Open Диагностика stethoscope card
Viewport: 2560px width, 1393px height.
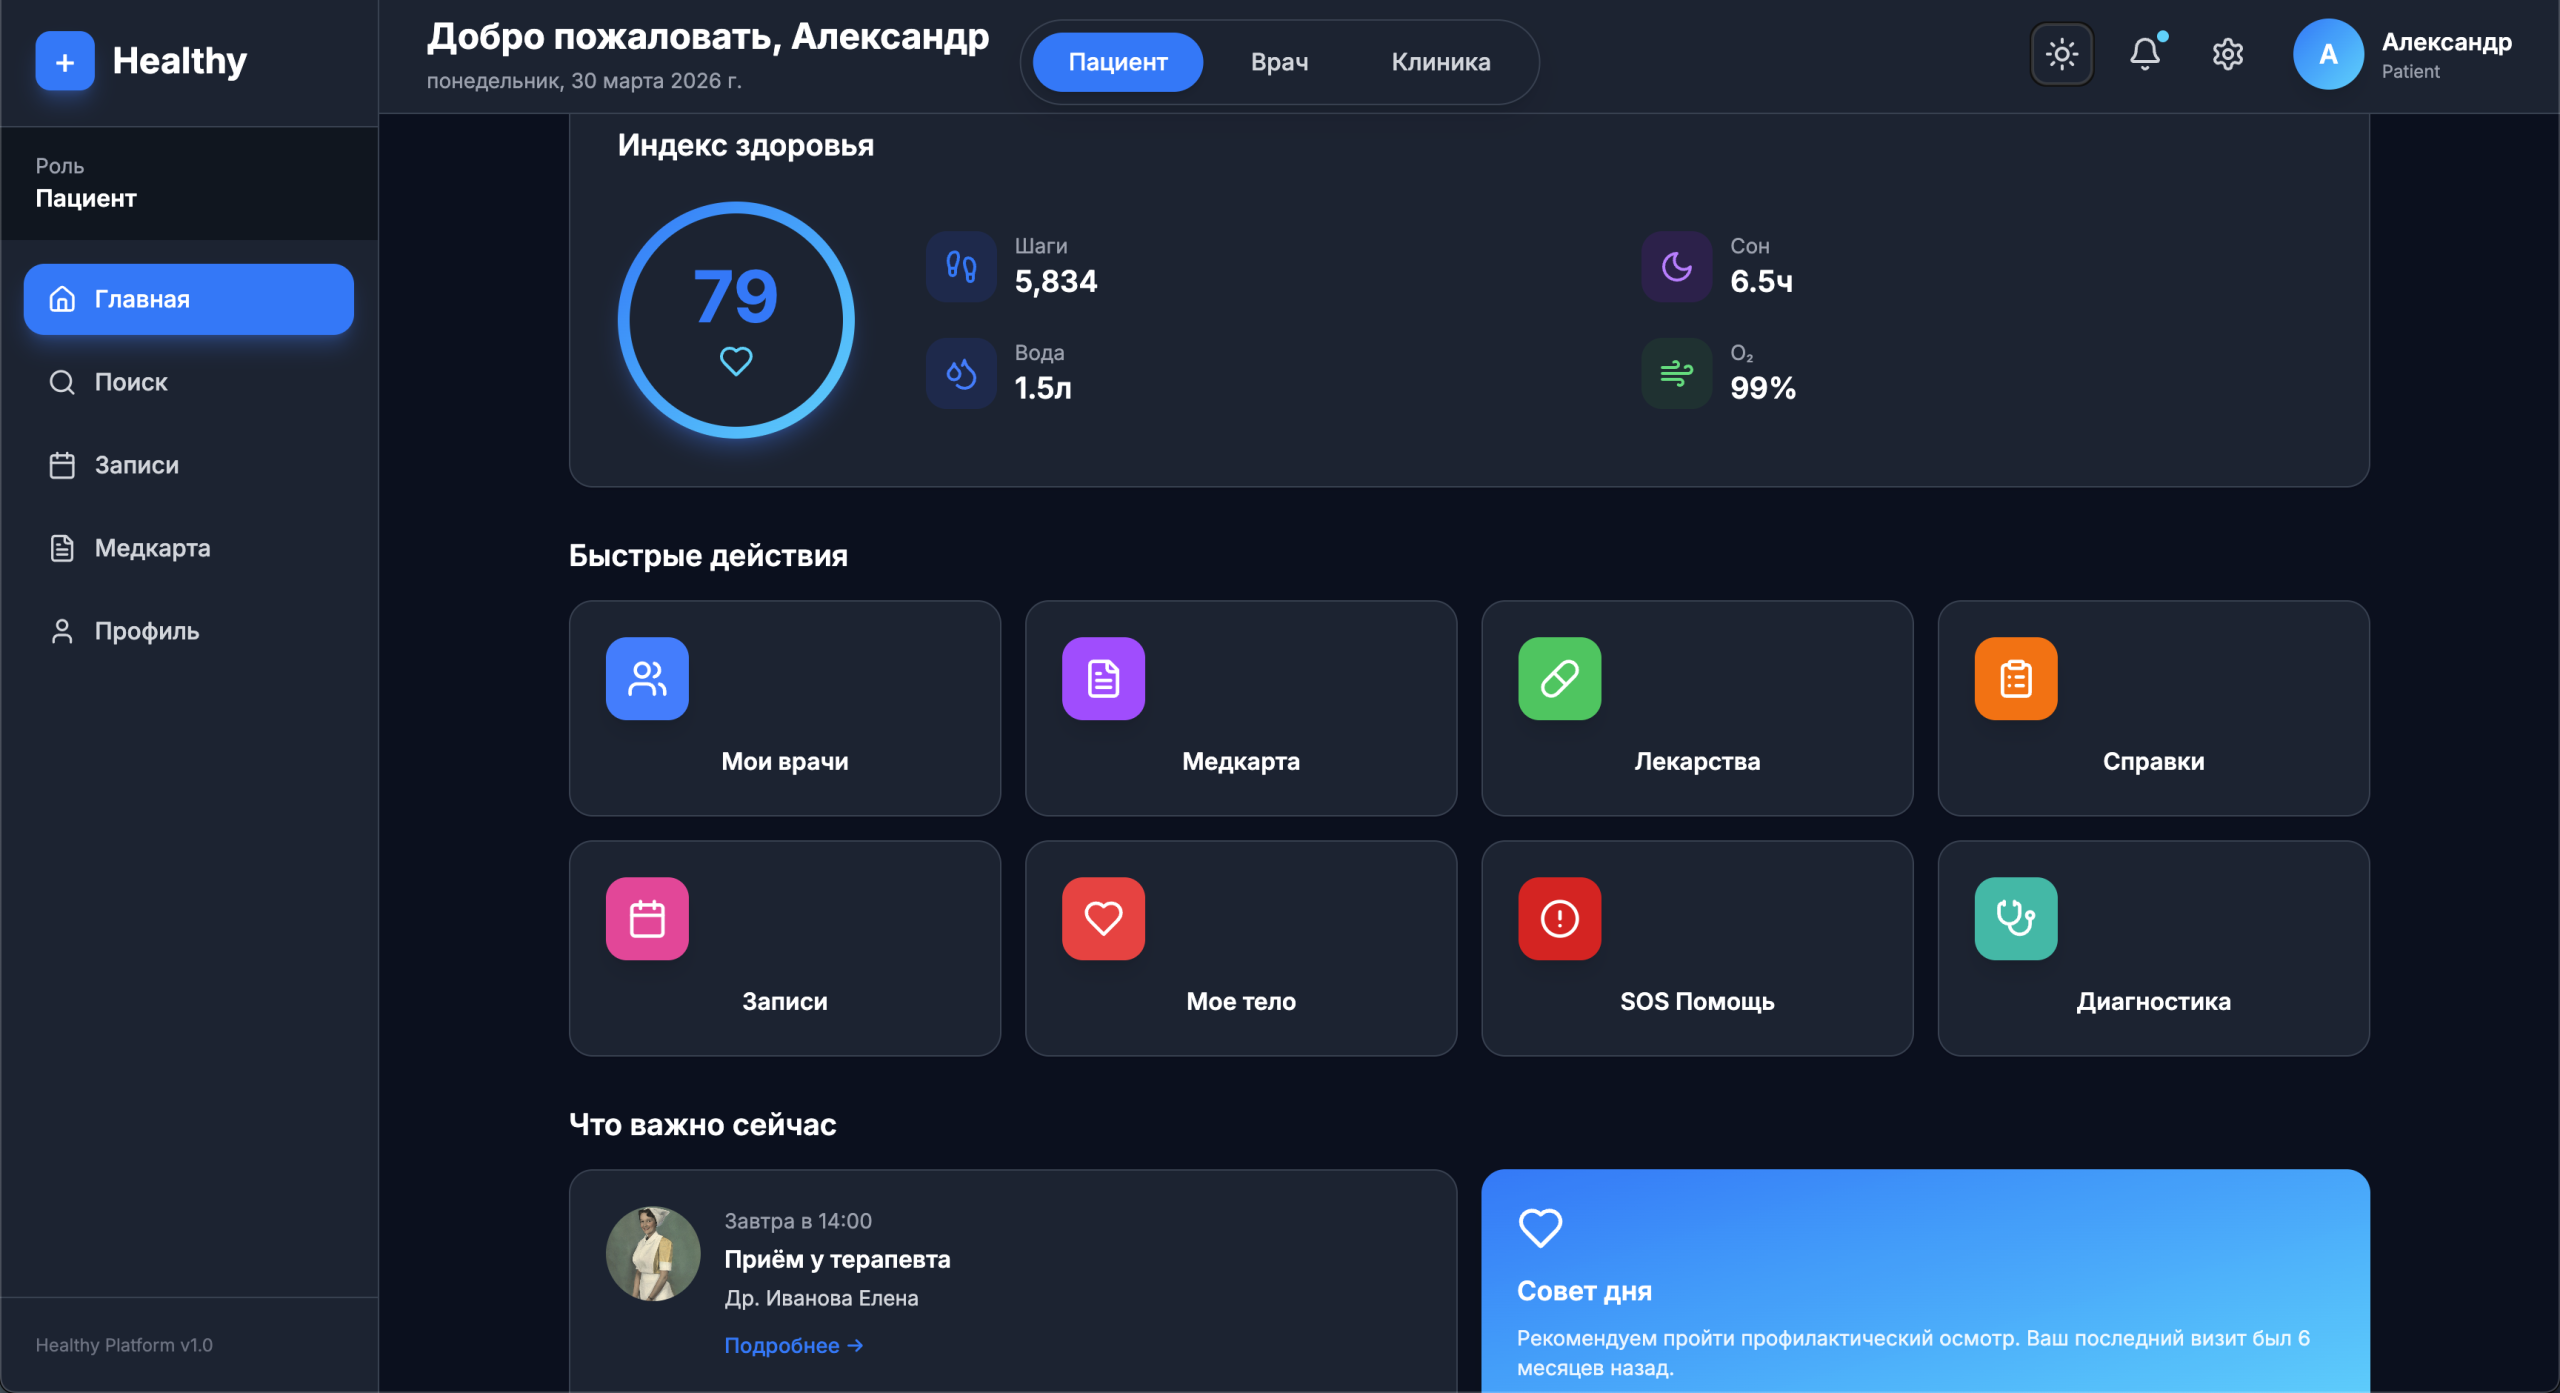click(x=2152, y=948)
